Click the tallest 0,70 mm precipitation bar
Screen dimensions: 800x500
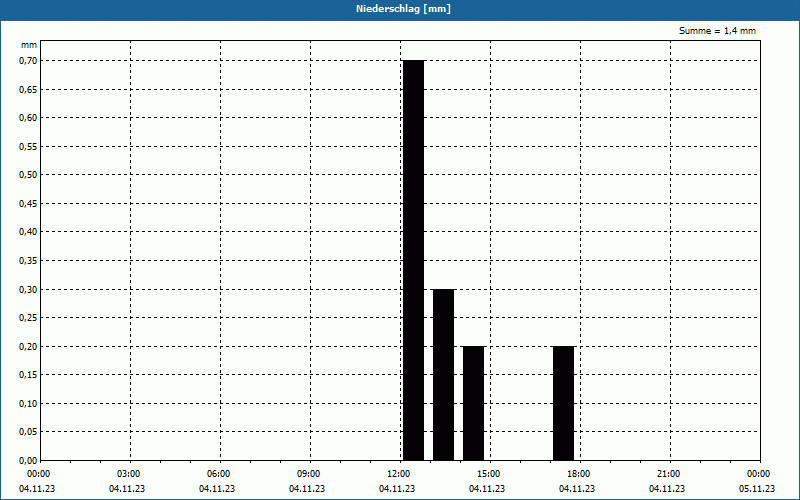coord(413,260)
